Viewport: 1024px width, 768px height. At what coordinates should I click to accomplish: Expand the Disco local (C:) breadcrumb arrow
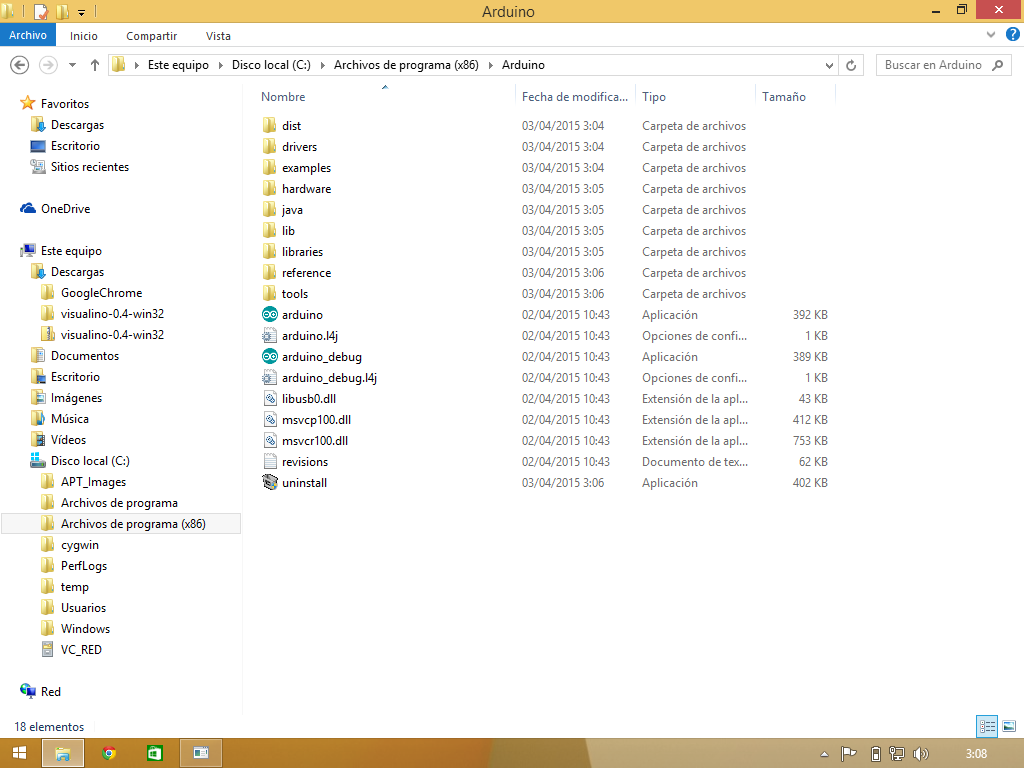pos(322,65)
